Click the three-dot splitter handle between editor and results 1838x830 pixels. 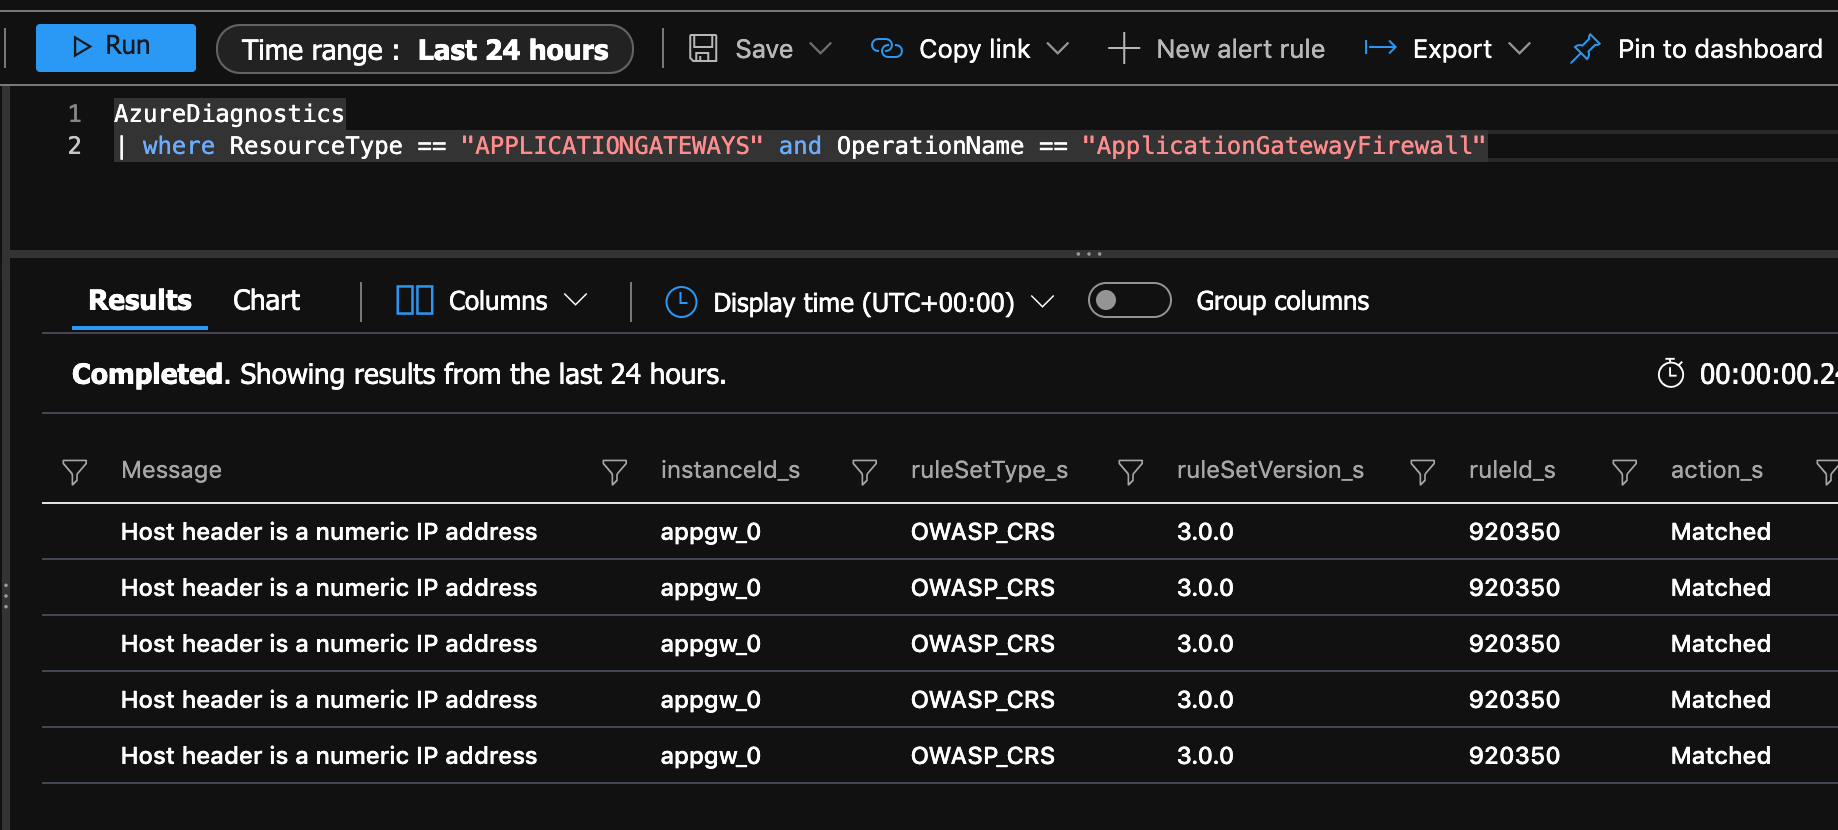click(1088, 254)
